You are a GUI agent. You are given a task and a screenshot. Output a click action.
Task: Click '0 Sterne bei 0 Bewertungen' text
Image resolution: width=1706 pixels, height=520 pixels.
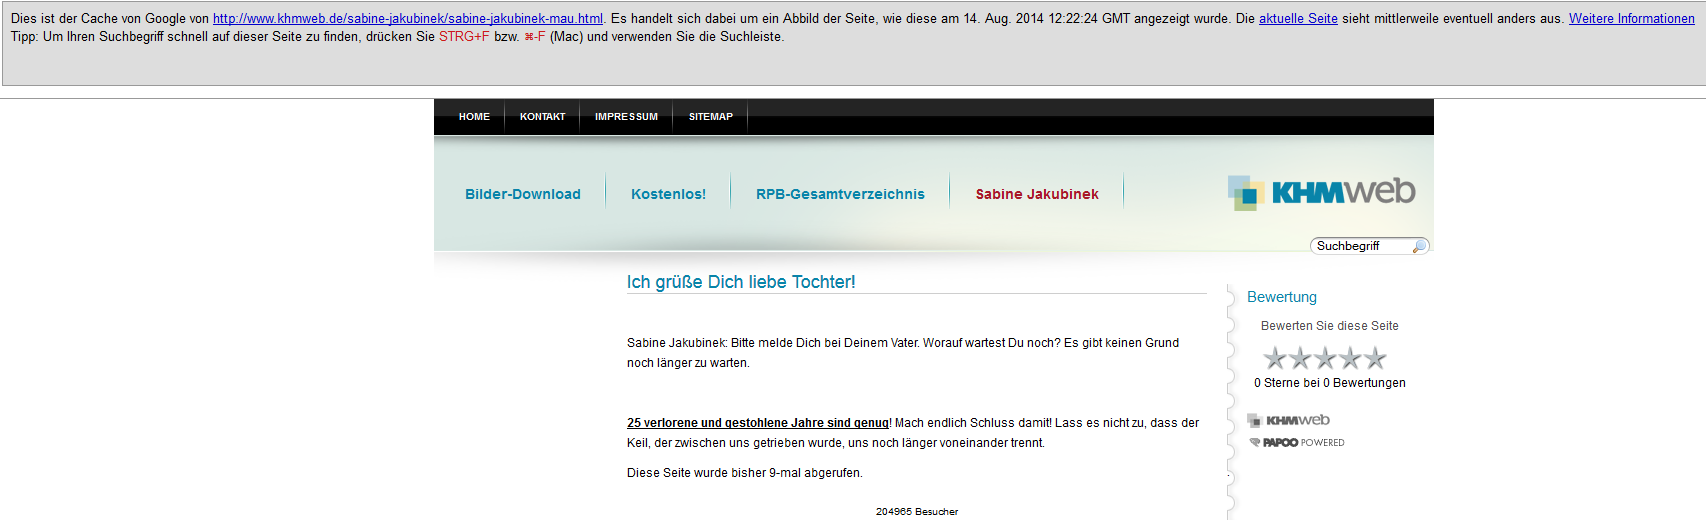tap(1330, 383)
